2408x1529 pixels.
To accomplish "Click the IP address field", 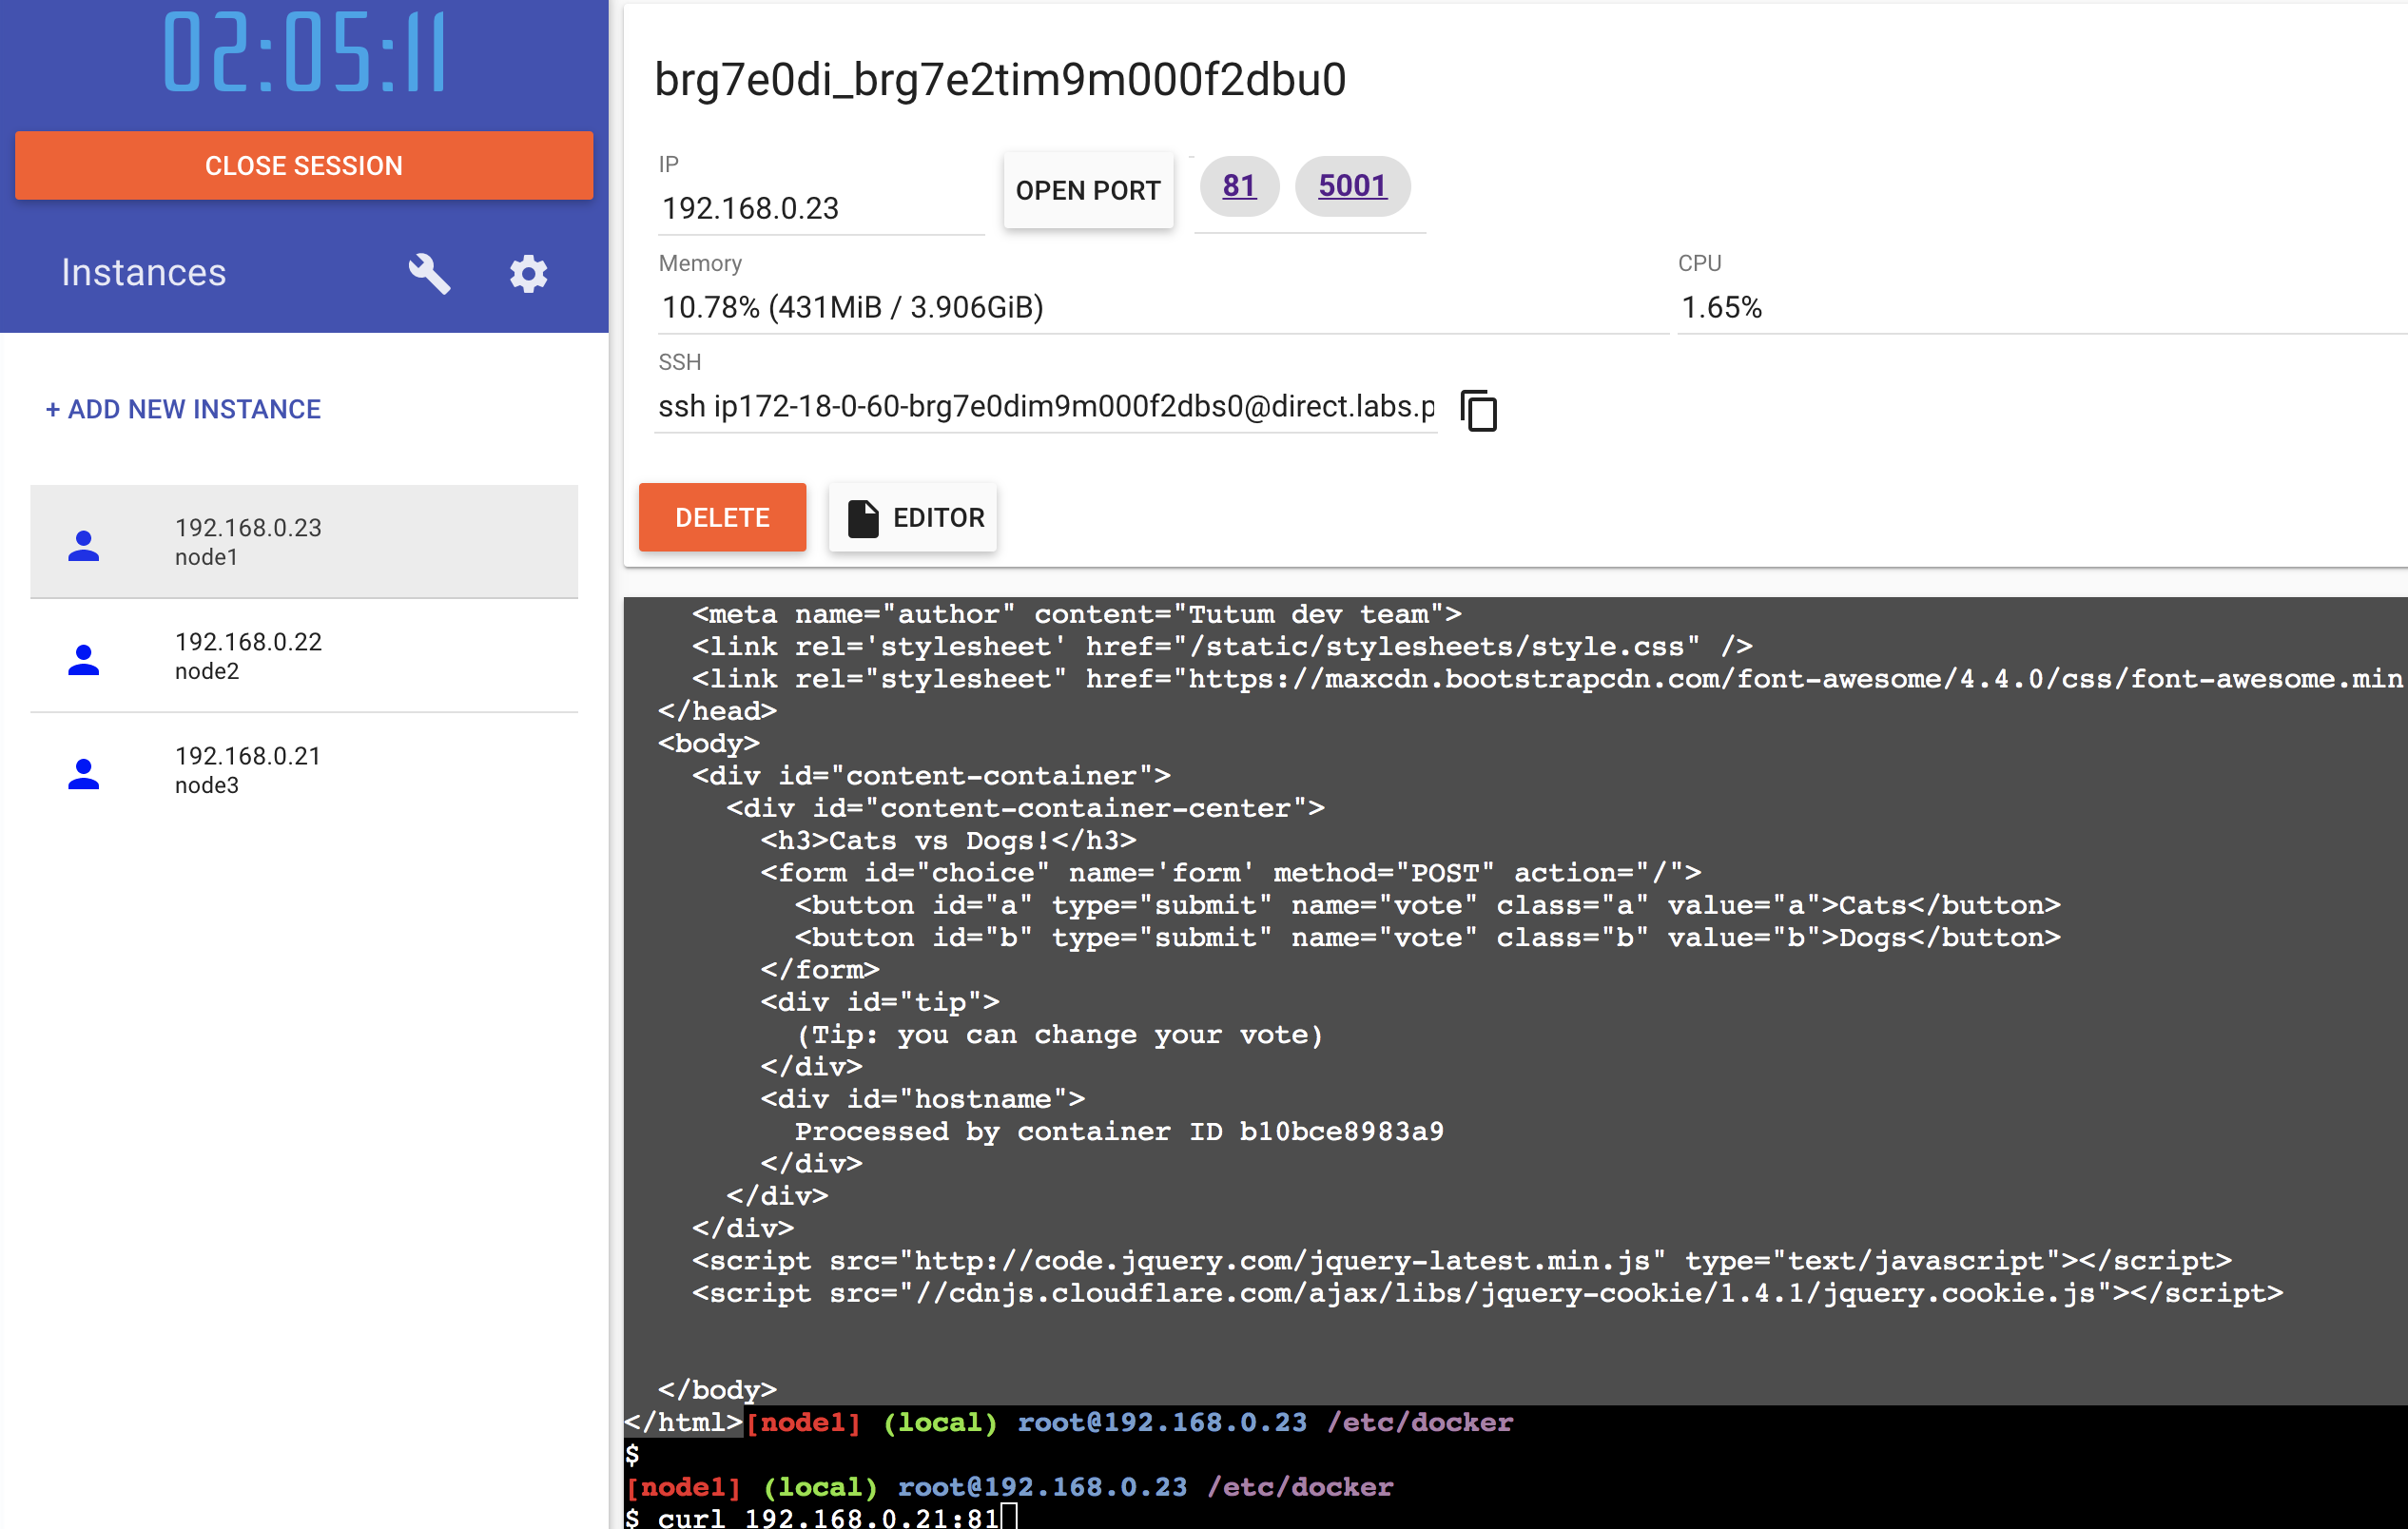I will [x=820, y=208].
